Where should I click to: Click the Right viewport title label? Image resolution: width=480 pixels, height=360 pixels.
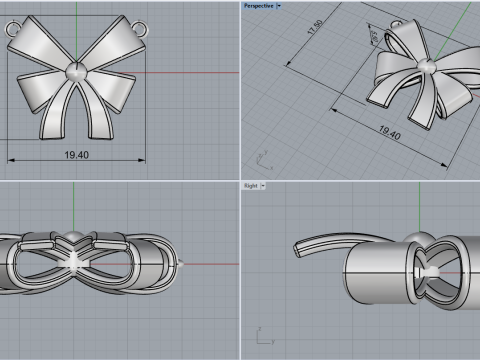click(251, 186)
